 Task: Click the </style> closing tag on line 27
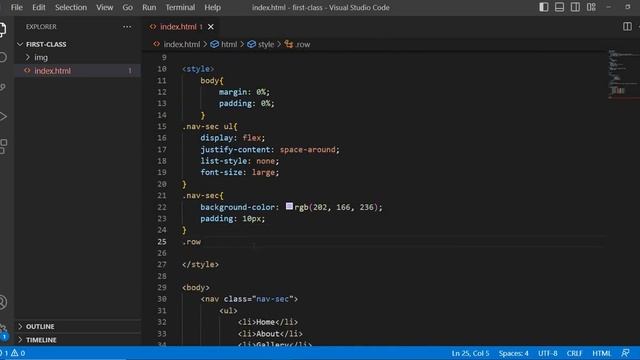pos(200,264)
